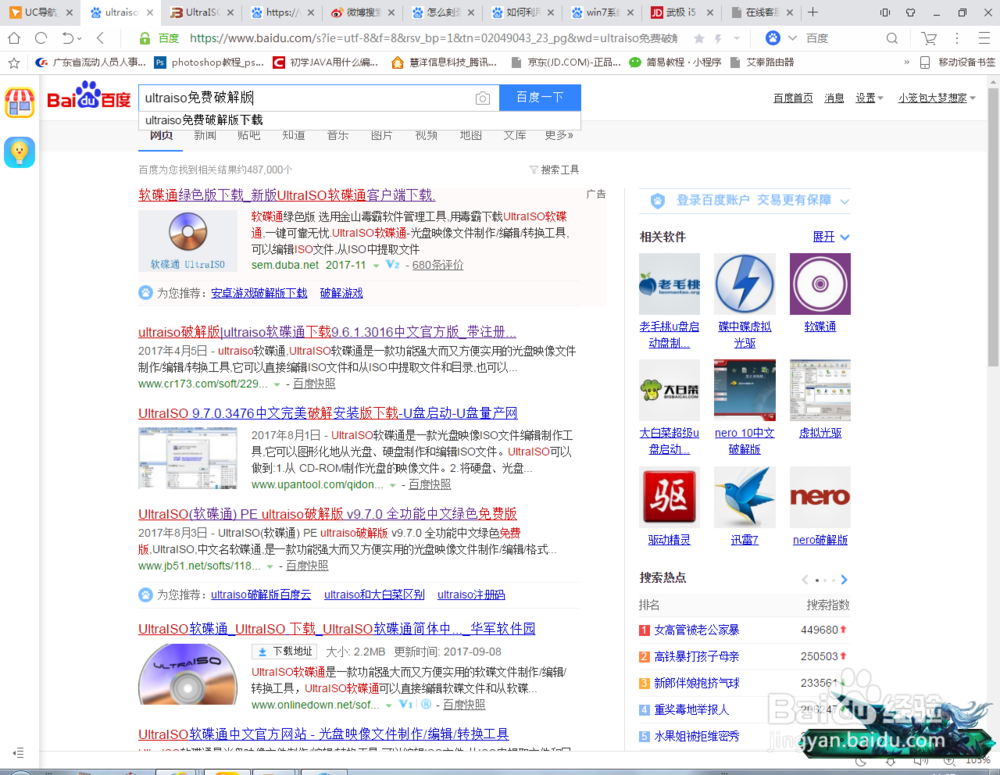Screen dimensions: 1000x775
Task: Click the 破解游戏 recommendation link
Action: (341, 293)
